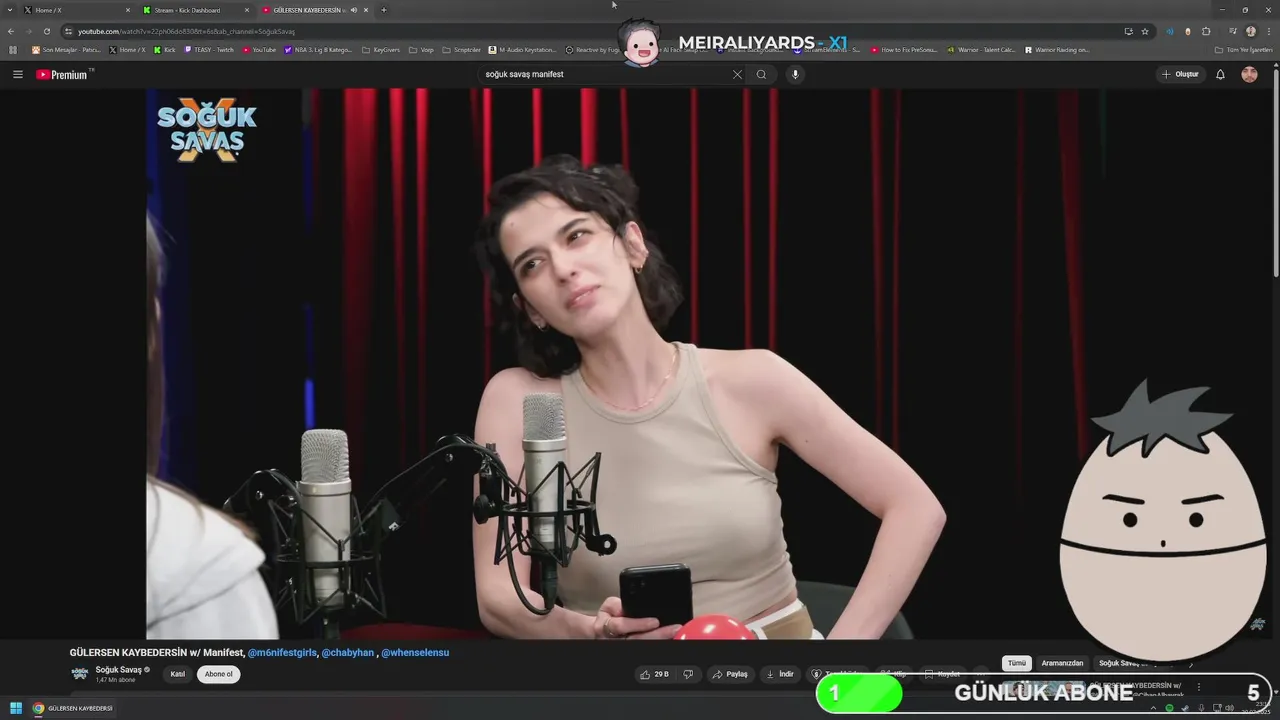Close the Kick Dashboard tab
The image size is (1280, 720).
coord(247,10)
